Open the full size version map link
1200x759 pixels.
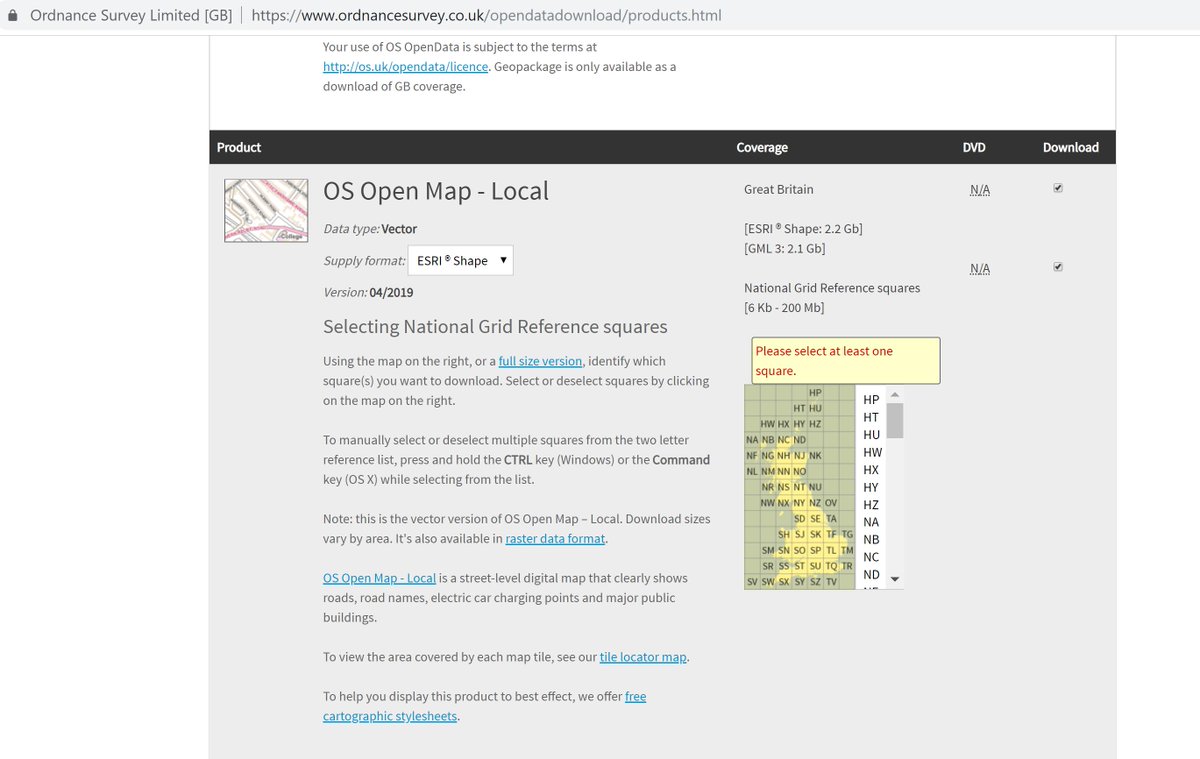540,361
